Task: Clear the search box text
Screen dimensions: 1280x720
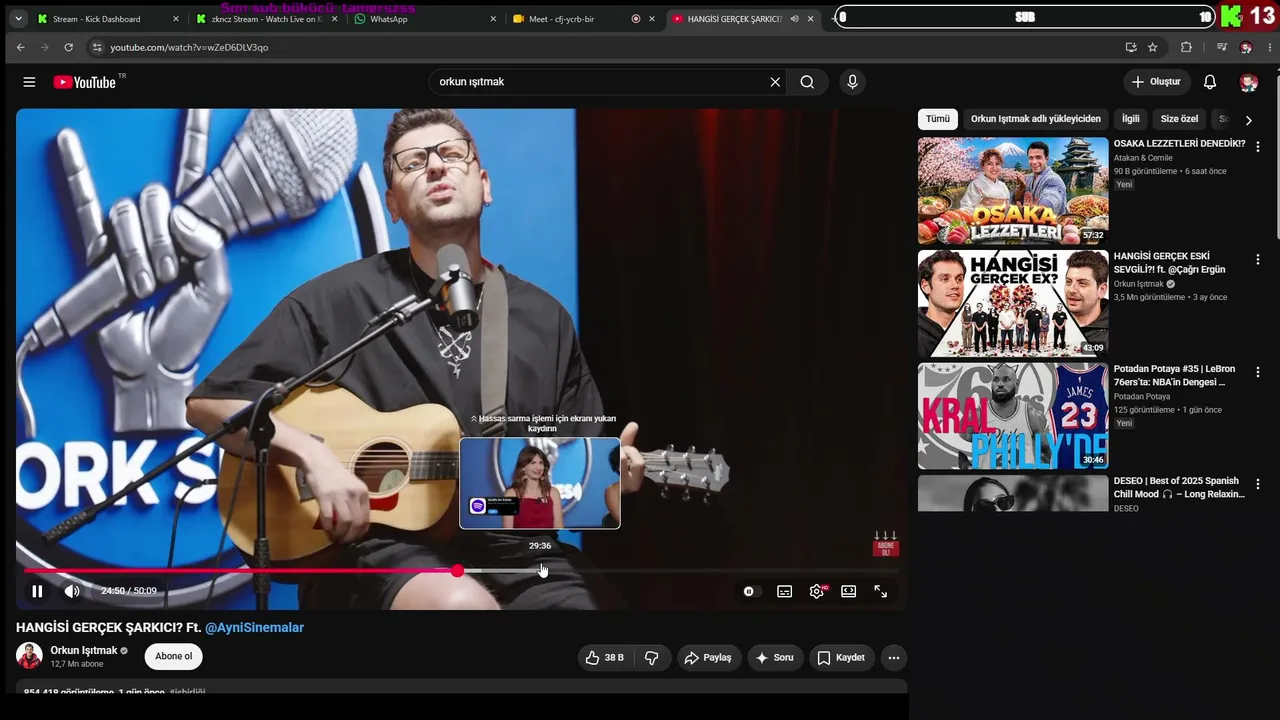Action: tap(775, 82)
